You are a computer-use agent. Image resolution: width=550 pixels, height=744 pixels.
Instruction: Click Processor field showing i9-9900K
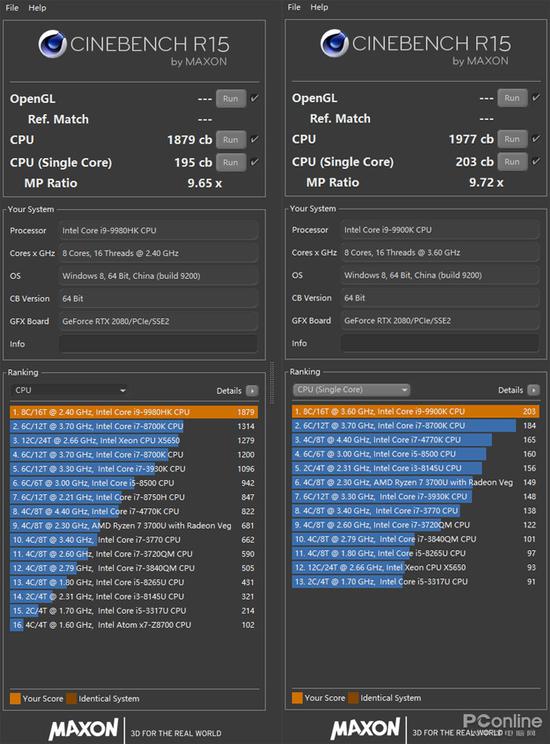[x=440, y=230]
